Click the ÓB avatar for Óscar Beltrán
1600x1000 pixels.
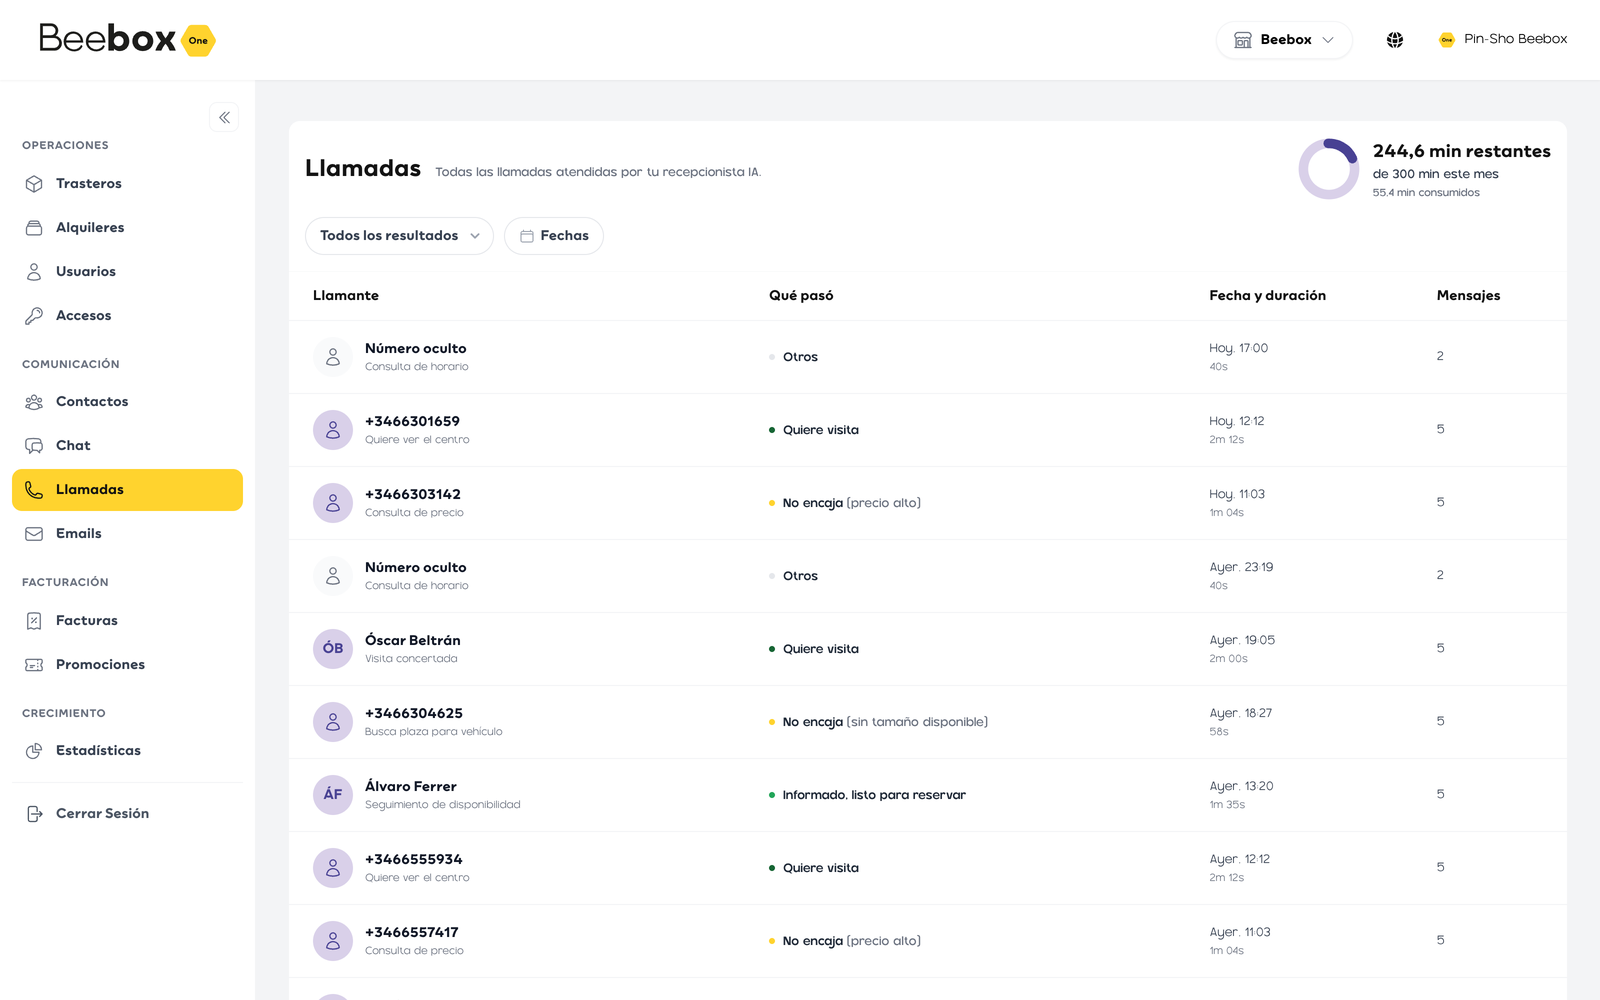tap(333, 649)
